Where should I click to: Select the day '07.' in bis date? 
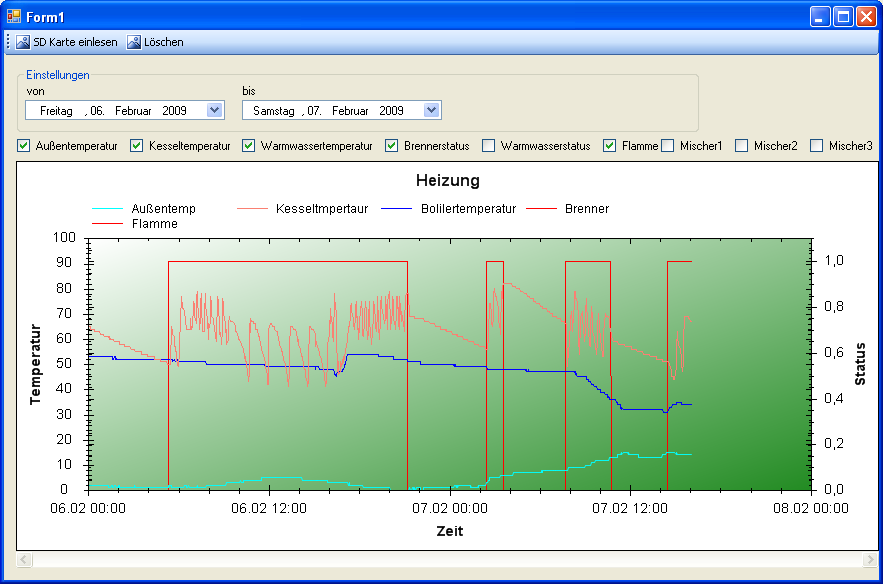tap(314, 111)
